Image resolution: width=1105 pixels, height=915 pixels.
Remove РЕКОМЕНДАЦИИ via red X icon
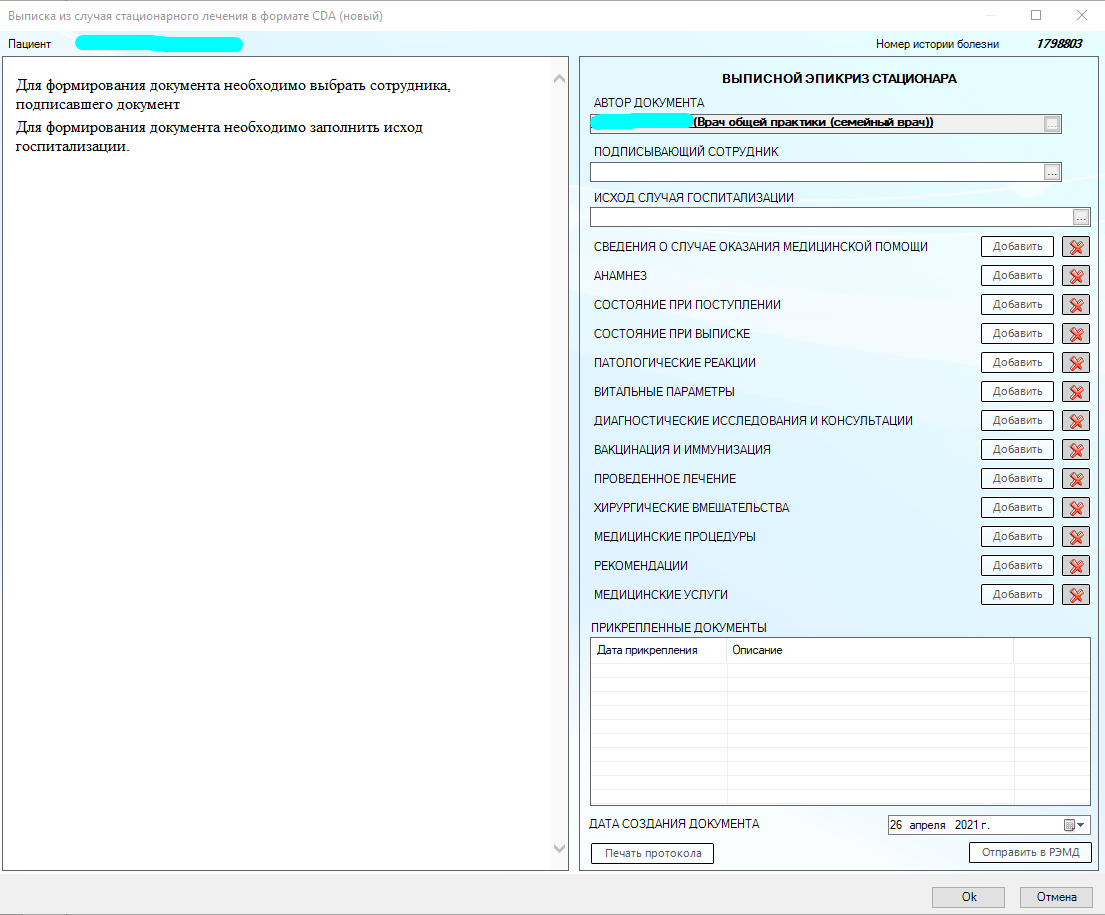(x=1075, y=565)
